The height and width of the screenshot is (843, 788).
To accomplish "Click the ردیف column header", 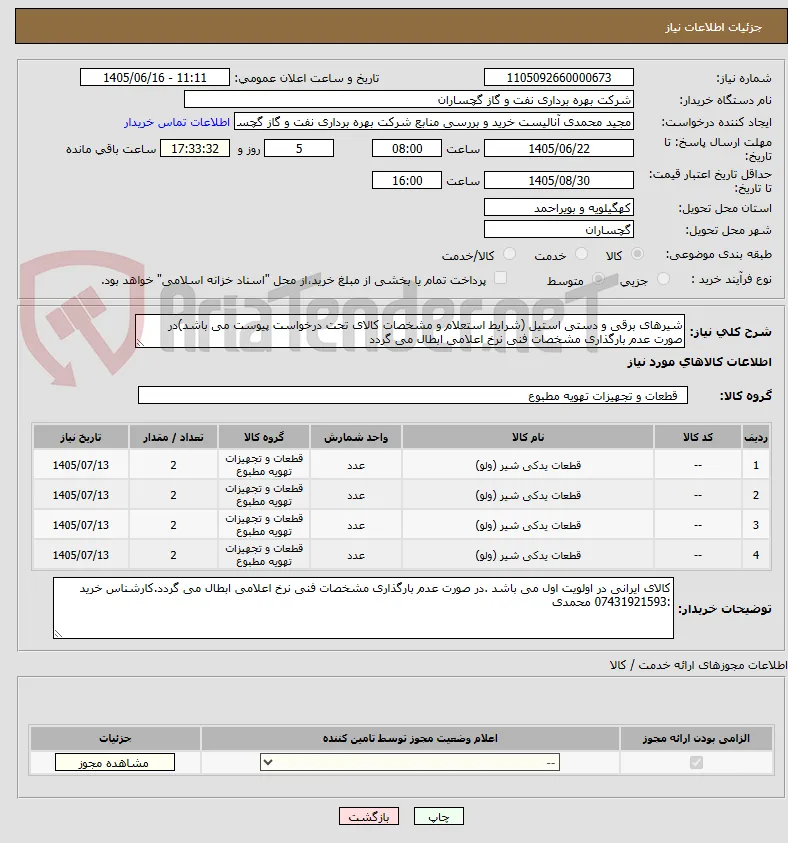I will coord(756,437).
